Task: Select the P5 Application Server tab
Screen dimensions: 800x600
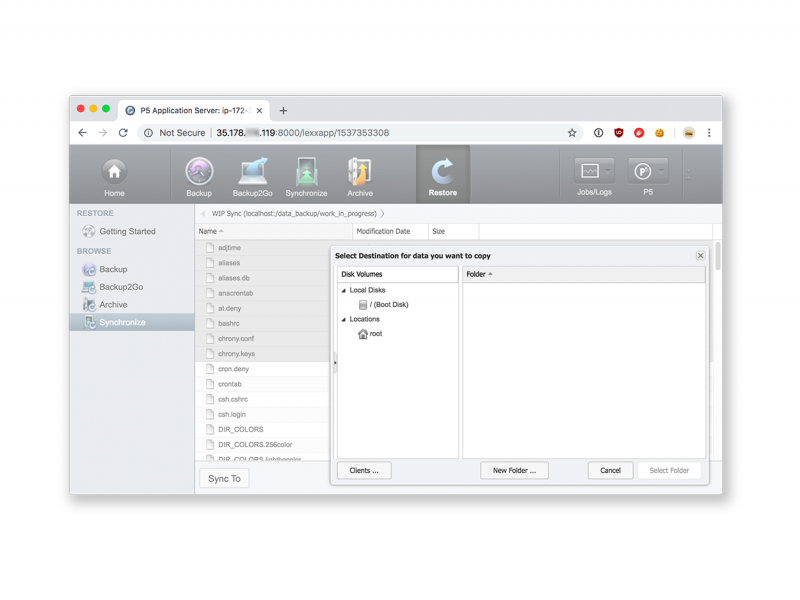Action: click(194, 110)
